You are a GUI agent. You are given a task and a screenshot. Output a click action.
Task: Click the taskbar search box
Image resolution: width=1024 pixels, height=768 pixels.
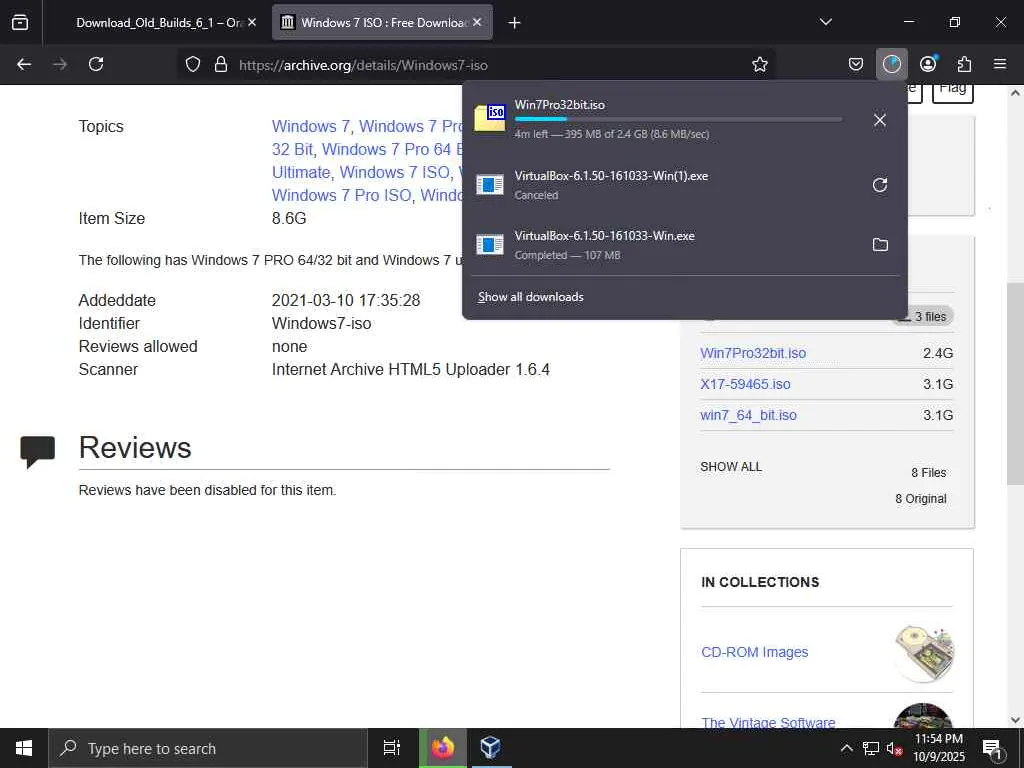[x=208, y=748]
